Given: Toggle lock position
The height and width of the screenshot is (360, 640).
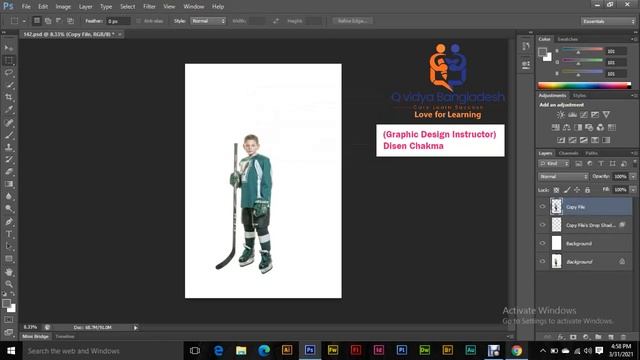Looking at the screenshot, I should [577, 190].
